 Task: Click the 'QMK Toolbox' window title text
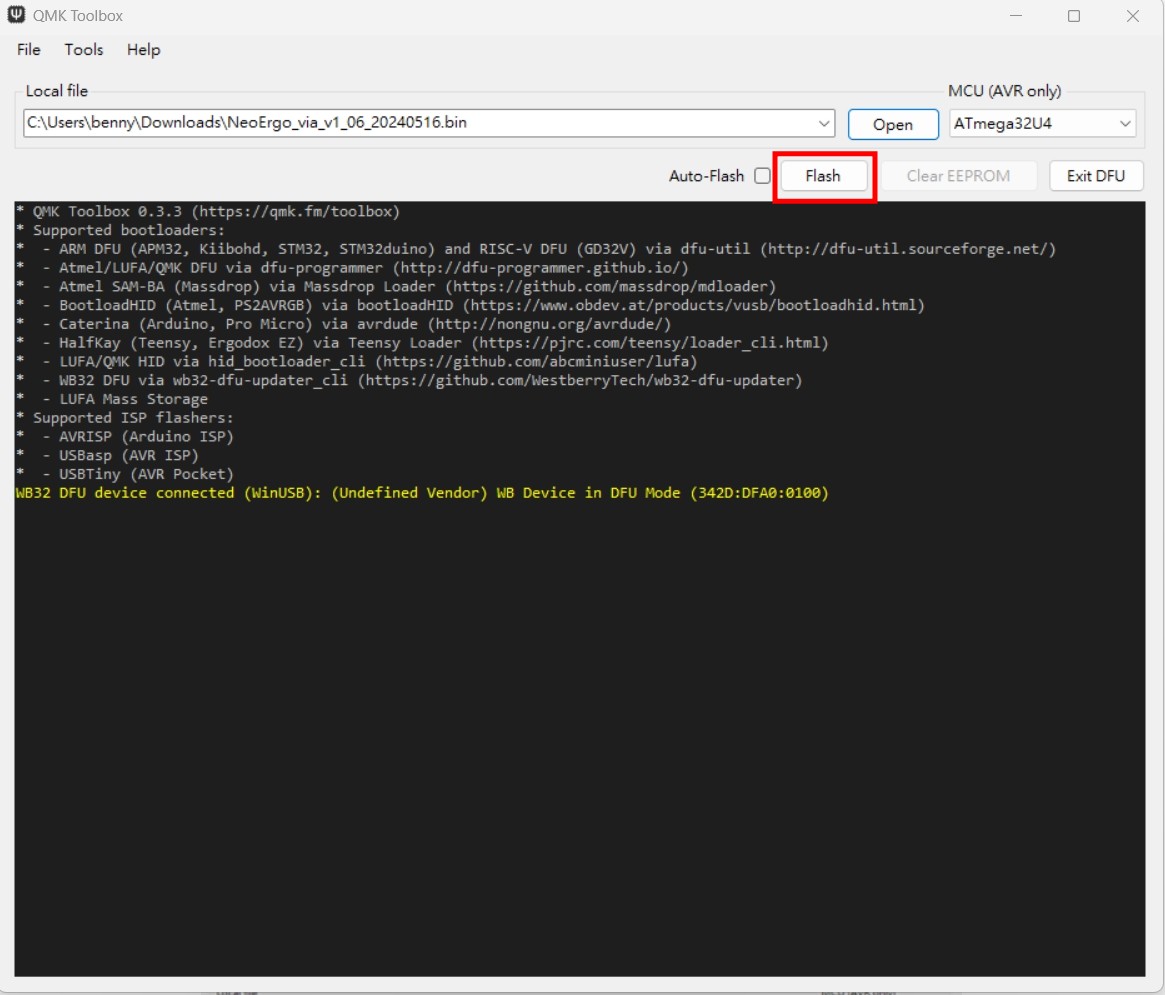click(x=78, y=16)
